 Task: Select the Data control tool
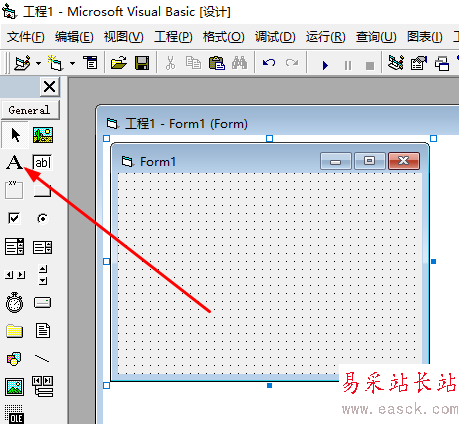(42, 387)
